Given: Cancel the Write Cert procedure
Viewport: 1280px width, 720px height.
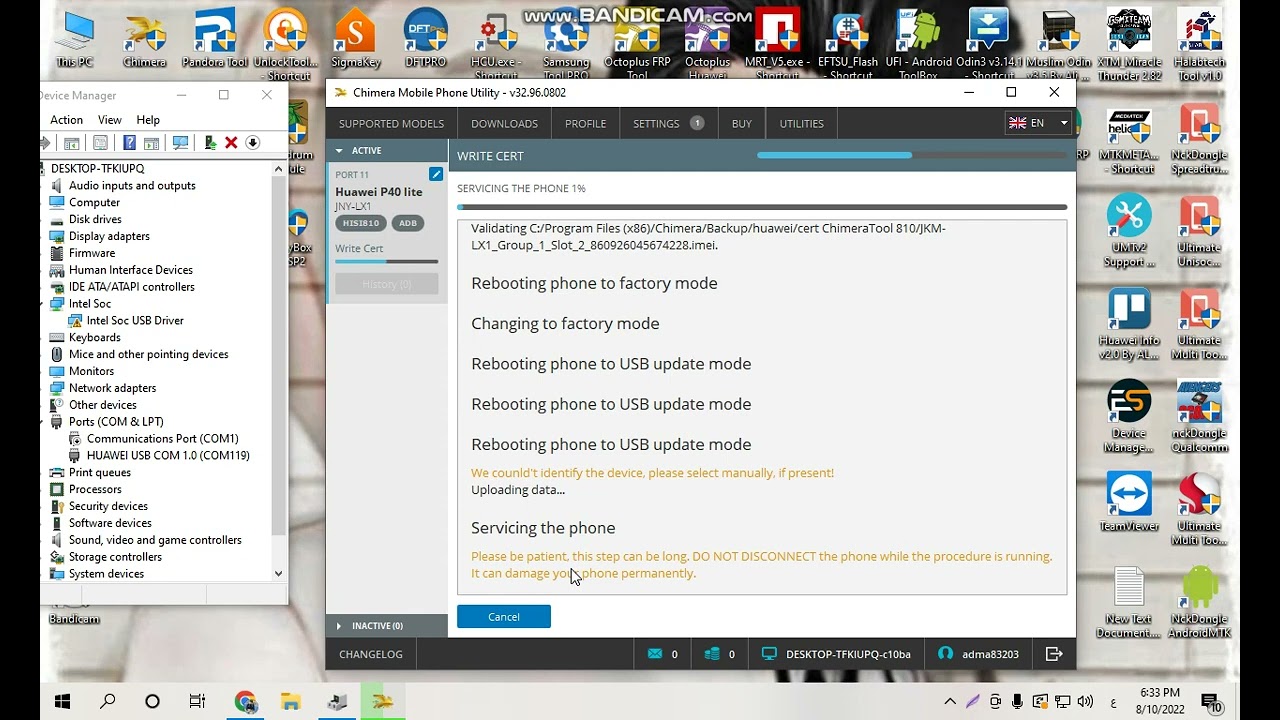Looking at the screenshot, I should [x=504, y=617].
